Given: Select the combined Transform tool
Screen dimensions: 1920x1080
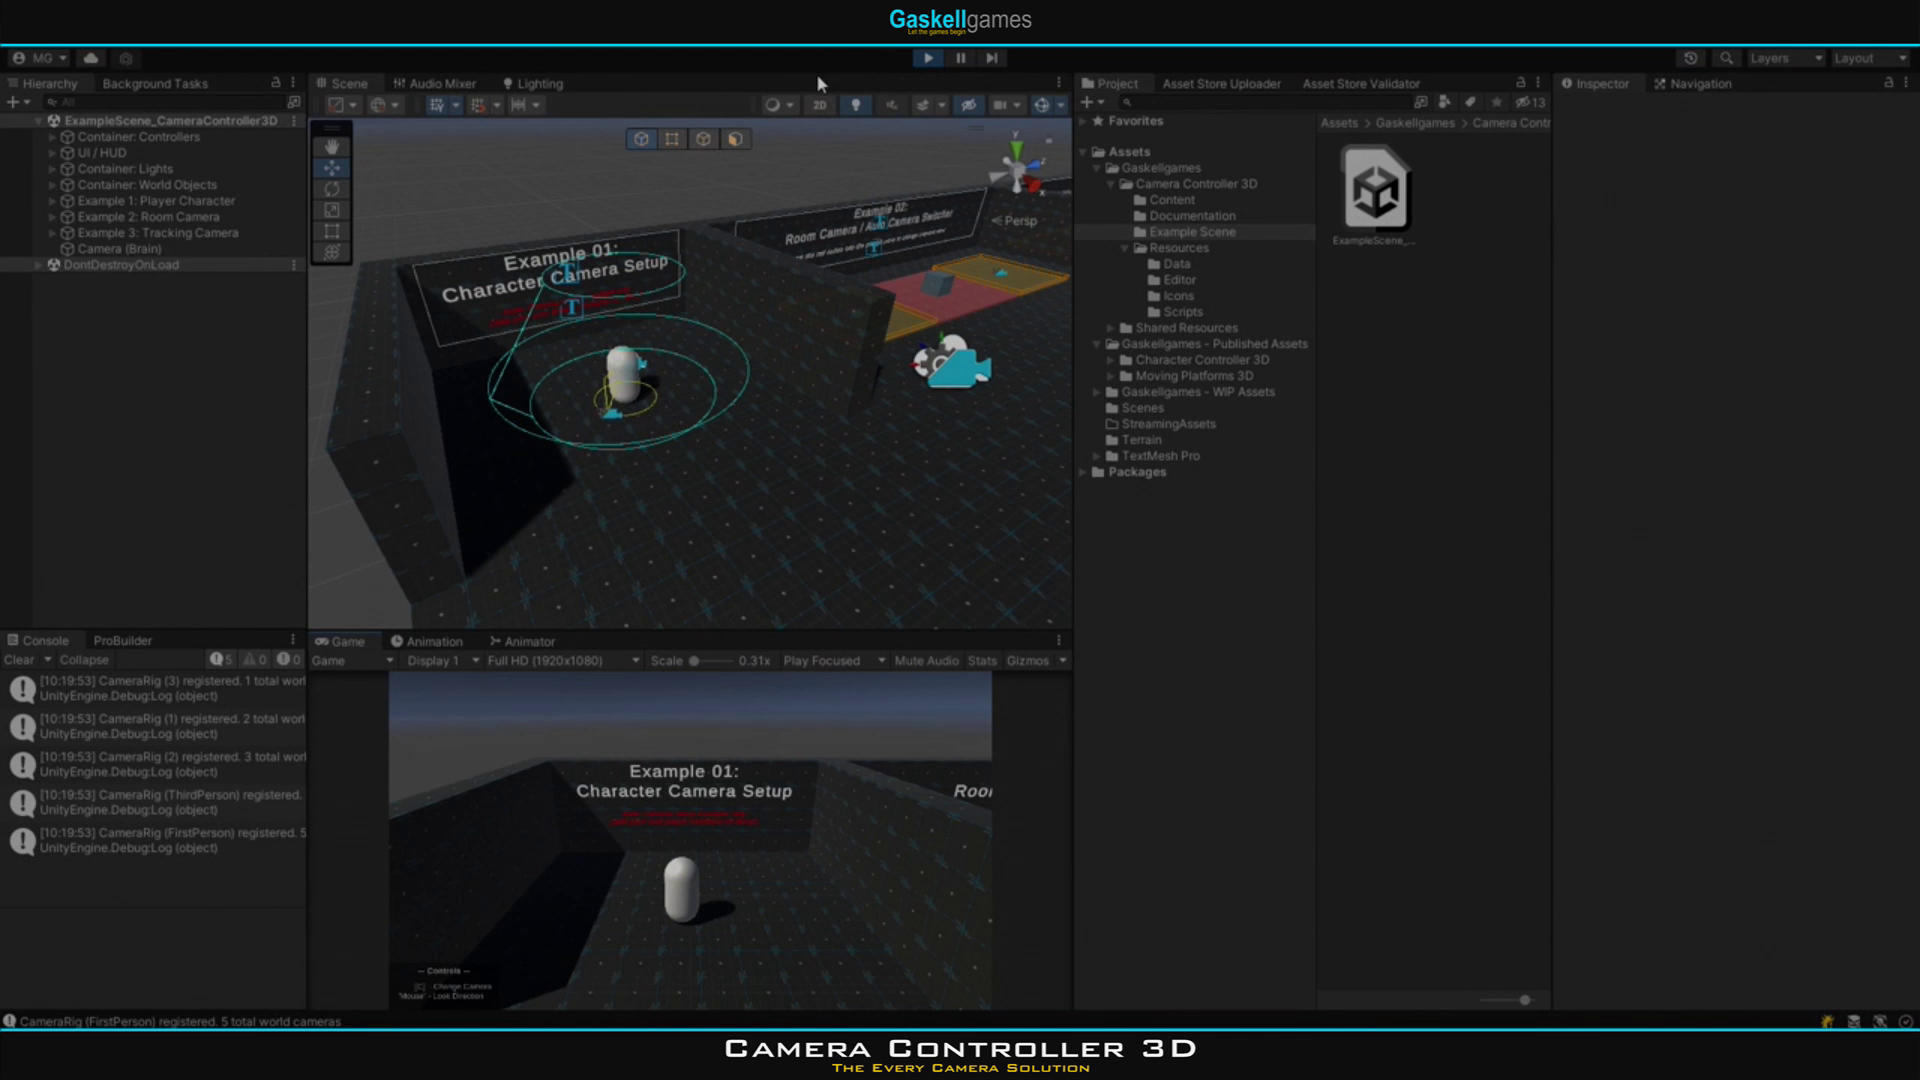Looking at the screenshot, I should [332, 252].
